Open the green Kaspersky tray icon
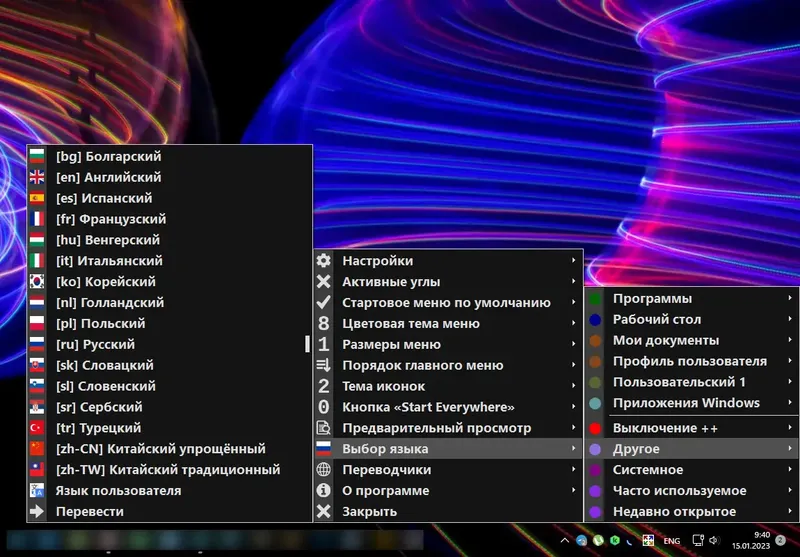 (615, 541)
